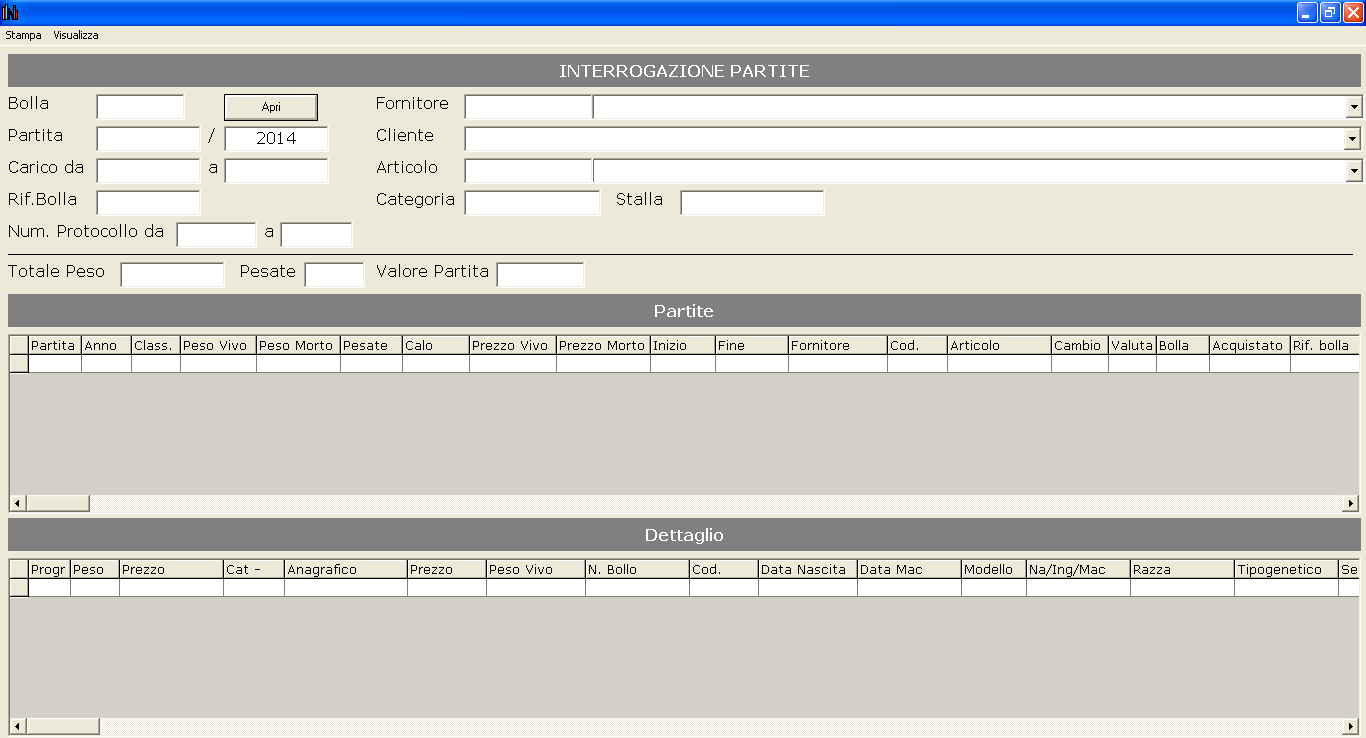Click the Peso Vivo header in Partite grid
The image size is (1366, 738).
(x=218, y=345)
